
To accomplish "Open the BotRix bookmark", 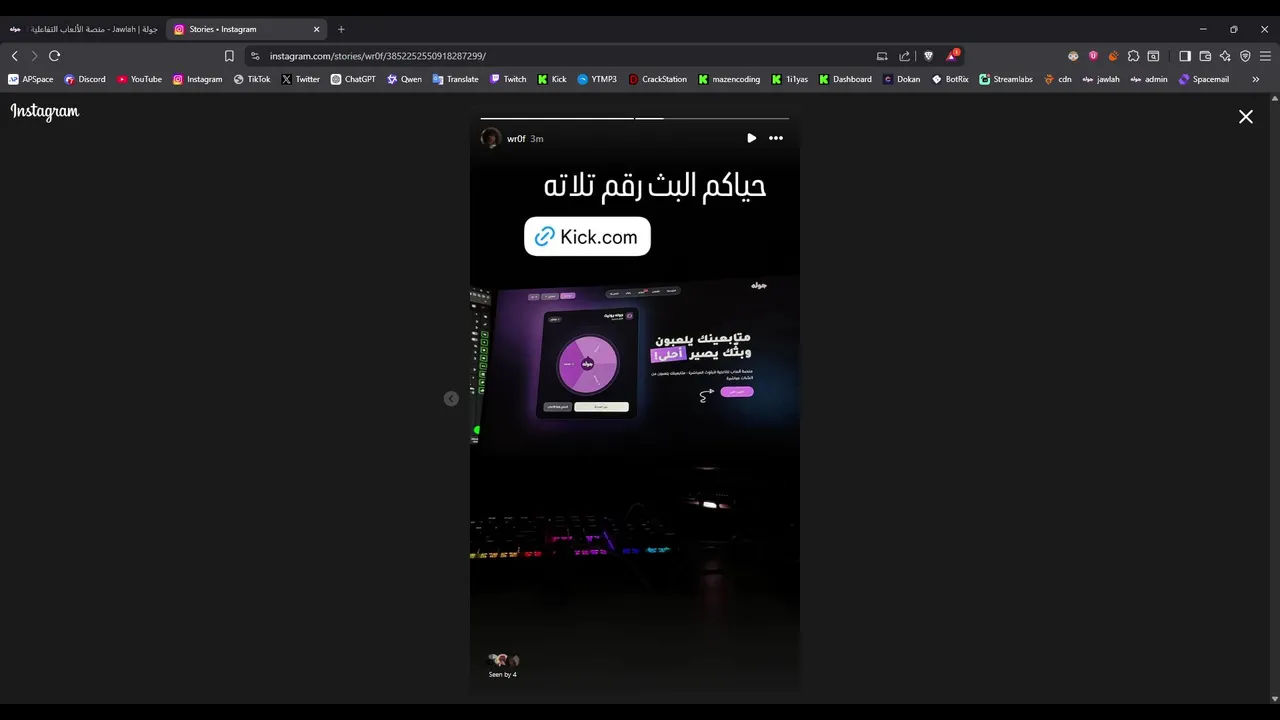I will coord(951,79).
